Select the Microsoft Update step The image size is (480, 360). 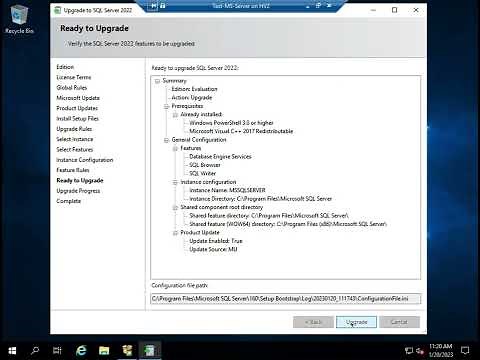[78, 98]
